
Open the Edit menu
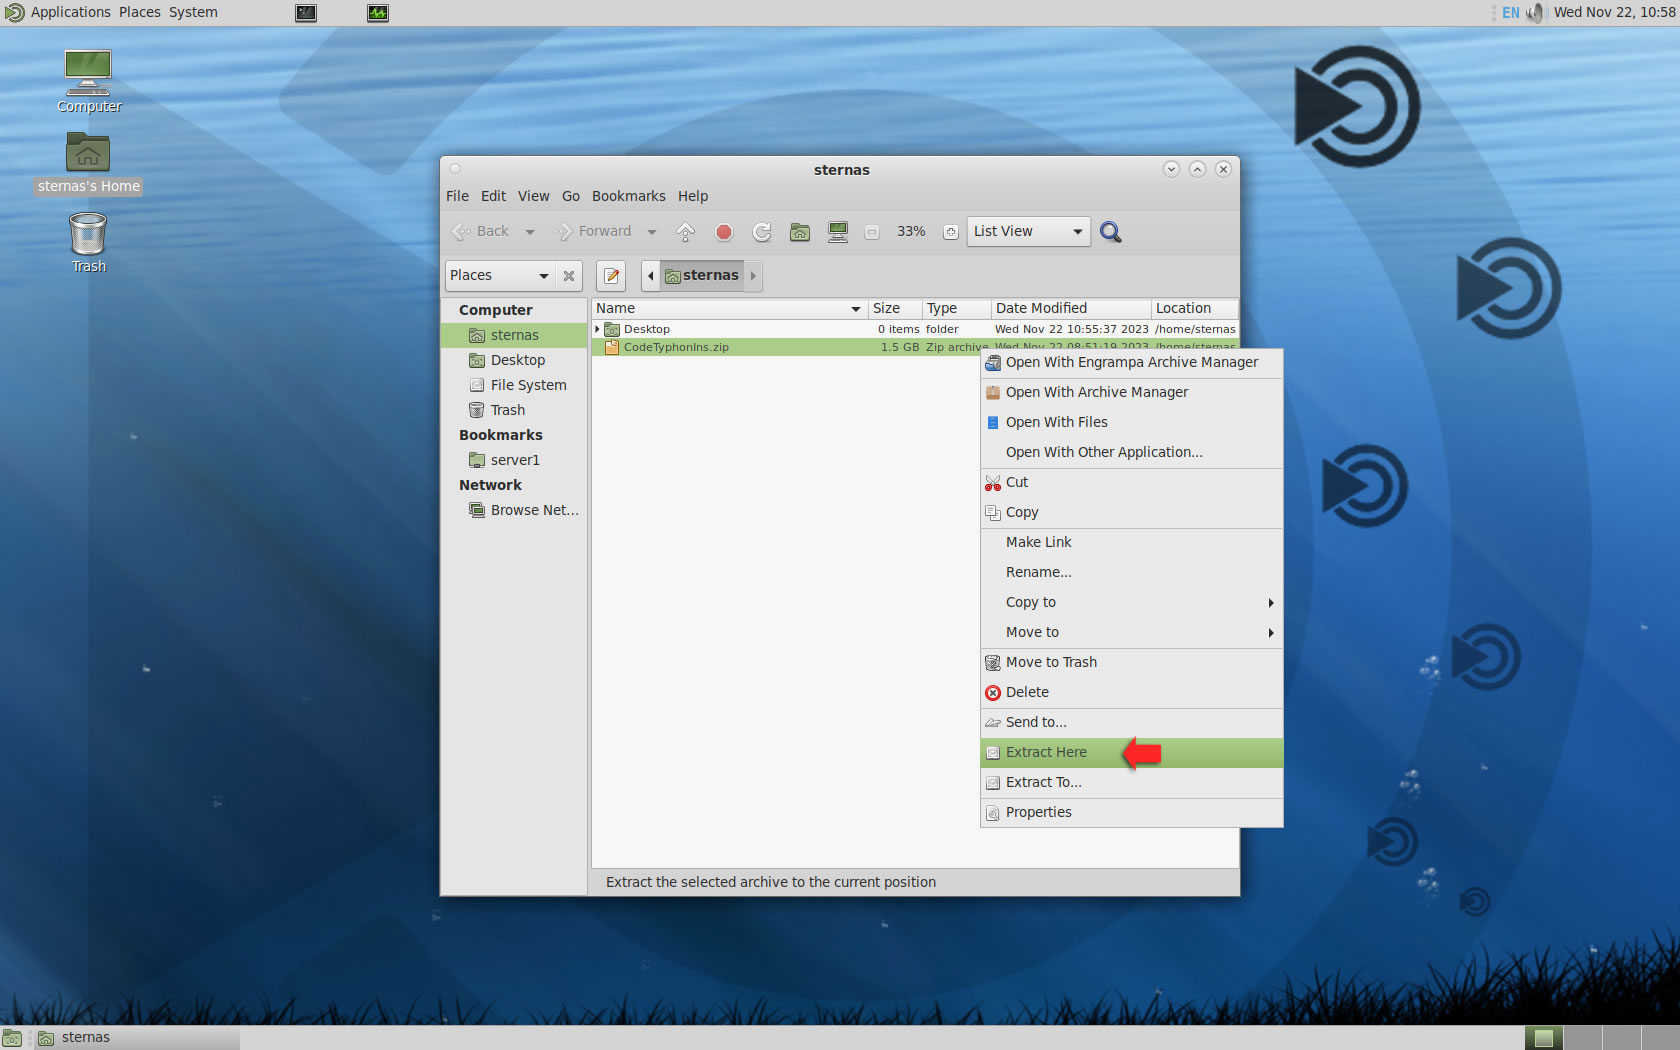(493, 196)
